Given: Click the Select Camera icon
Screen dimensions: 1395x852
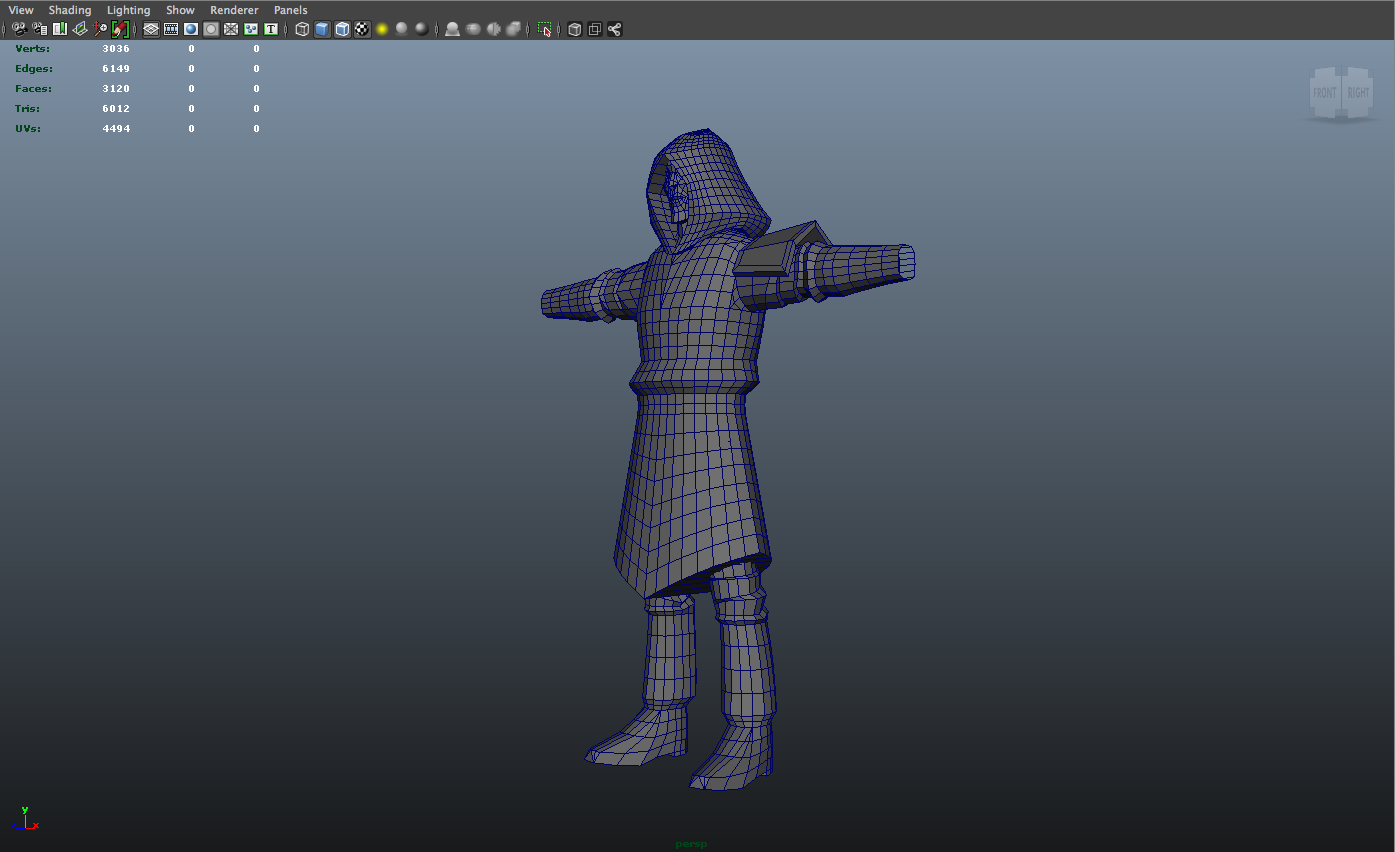Looking at the screenshot, I should (19, 29).
